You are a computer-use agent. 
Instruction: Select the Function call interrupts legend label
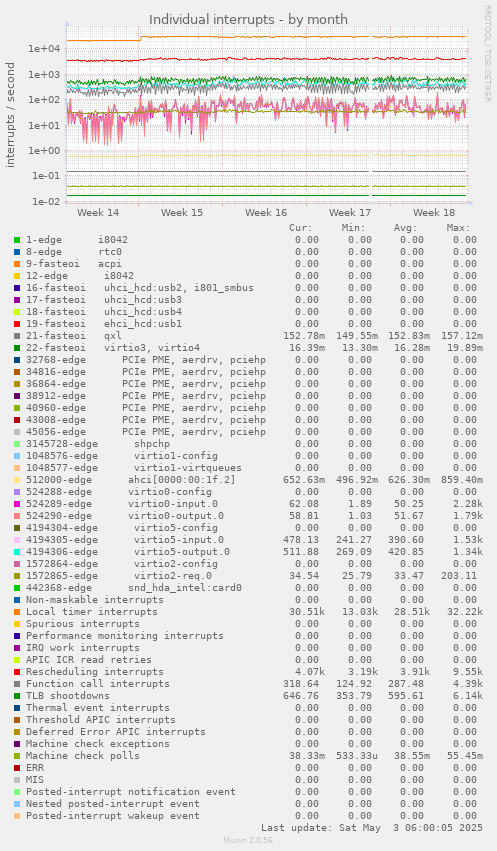click(98, 684)
